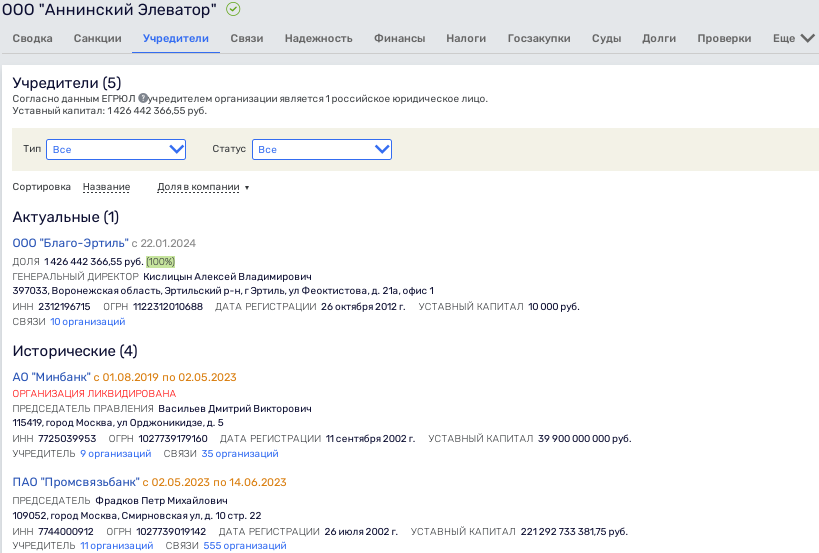Click director name Кислицын Алексей Владимирович
819x553 pixels.
point(227,277)
